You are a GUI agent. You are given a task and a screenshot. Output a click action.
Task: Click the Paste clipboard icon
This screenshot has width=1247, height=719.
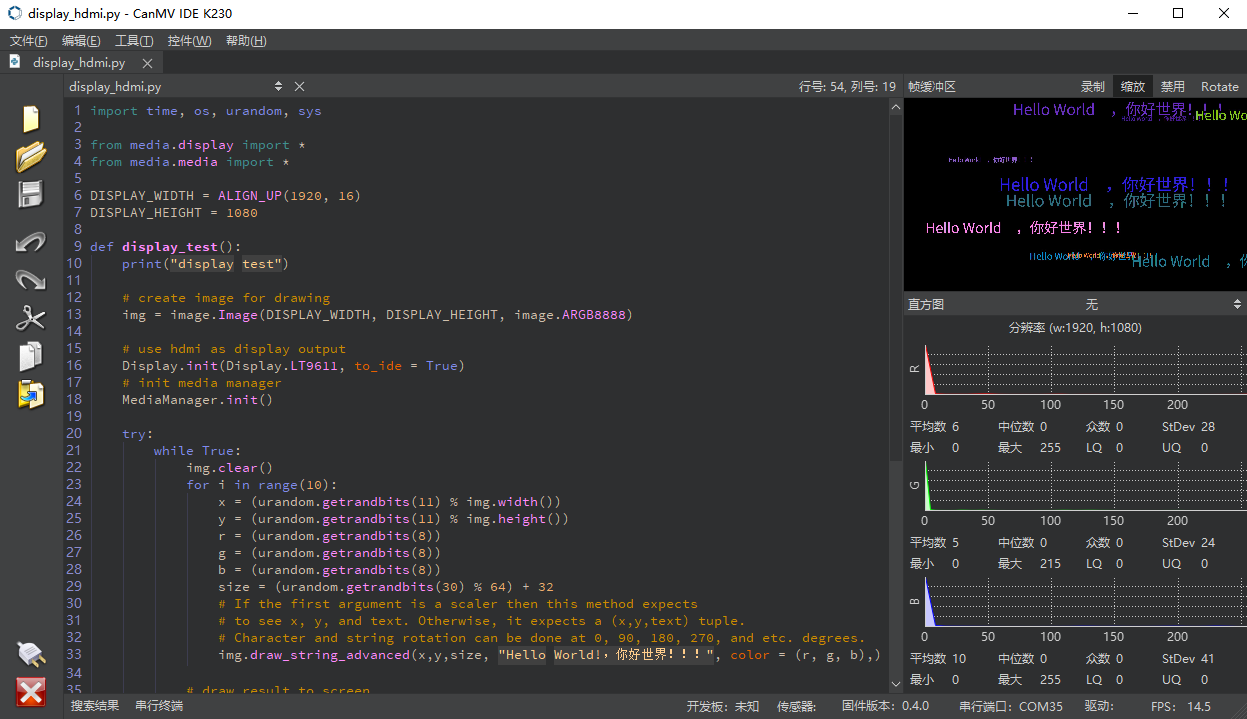31,394
